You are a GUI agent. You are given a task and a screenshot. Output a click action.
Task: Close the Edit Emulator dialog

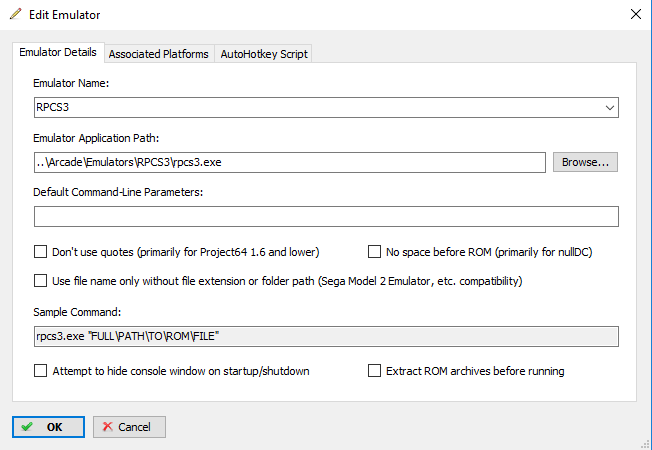(x=635, y=14)
